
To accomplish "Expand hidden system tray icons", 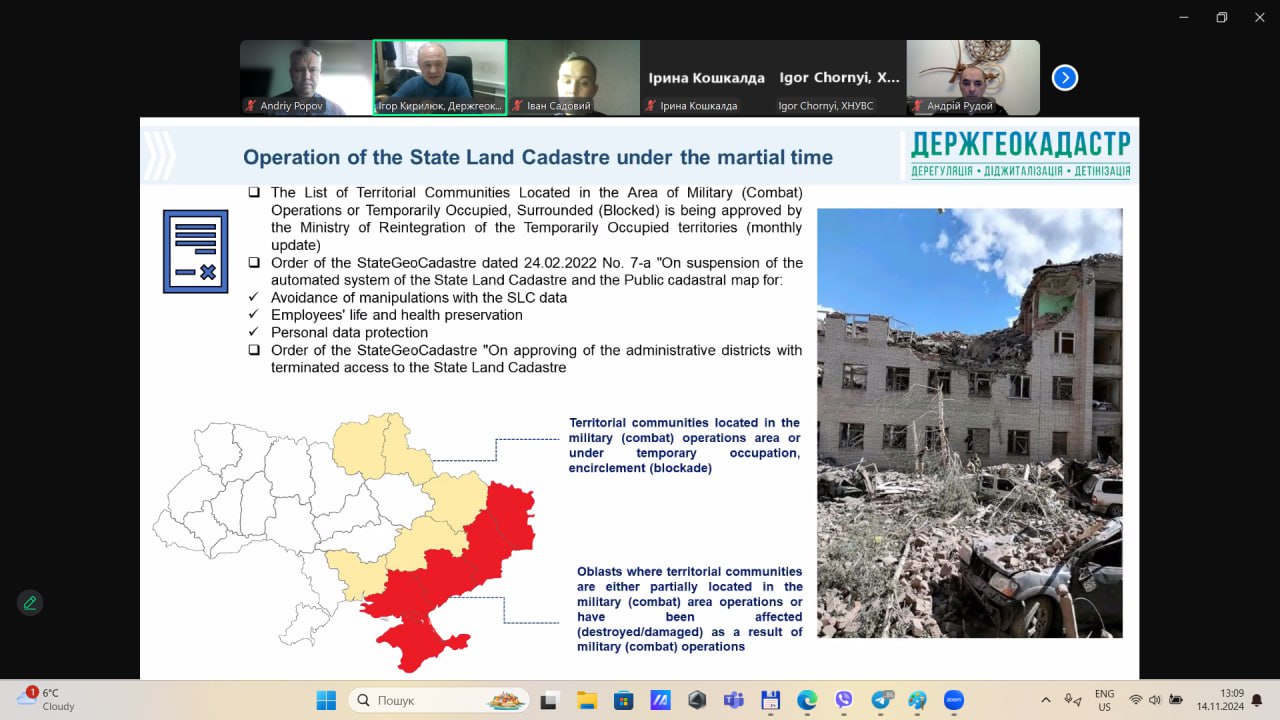I will coord(1046,700).
